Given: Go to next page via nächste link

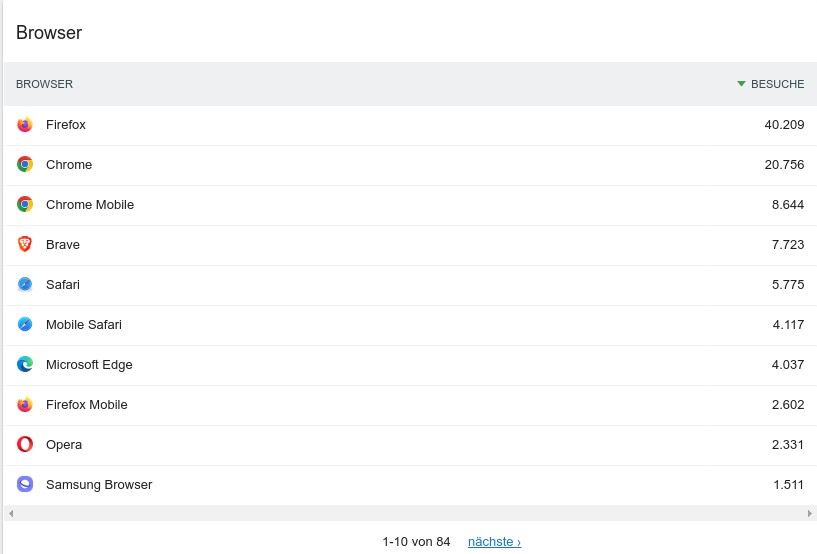Looking at the screenshot, I should pos(494,541).
